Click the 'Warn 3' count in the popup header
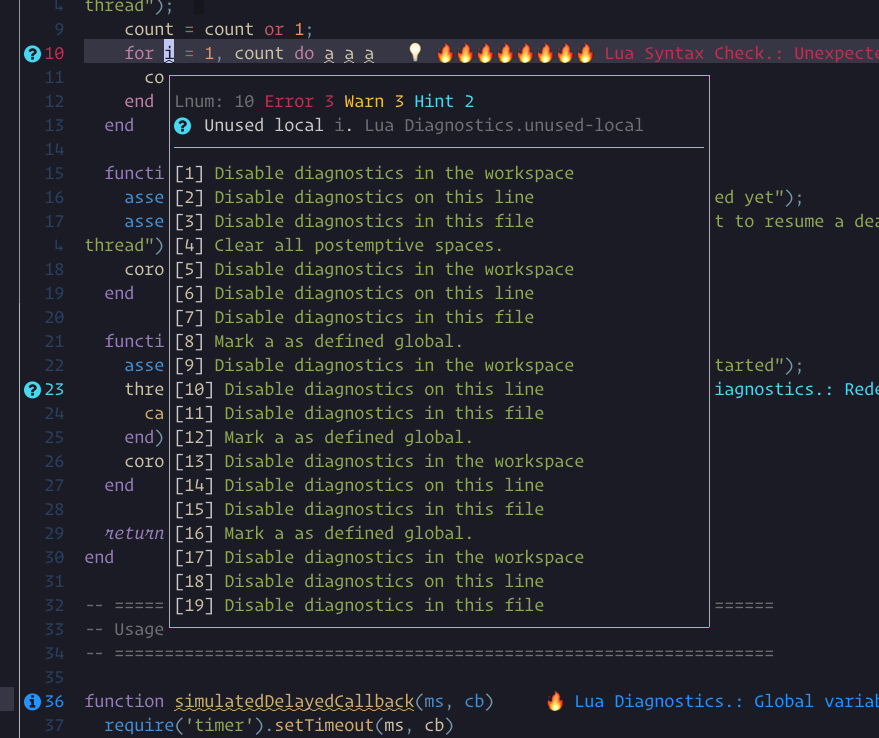 tap(374, 102)
